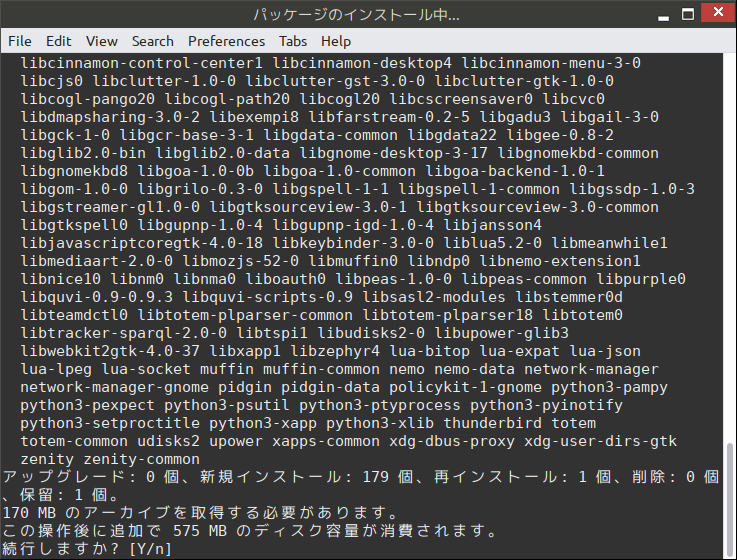737x560 pixels.
Task: Click the package name pidgin-data
Action: click(x=330, y=387)
